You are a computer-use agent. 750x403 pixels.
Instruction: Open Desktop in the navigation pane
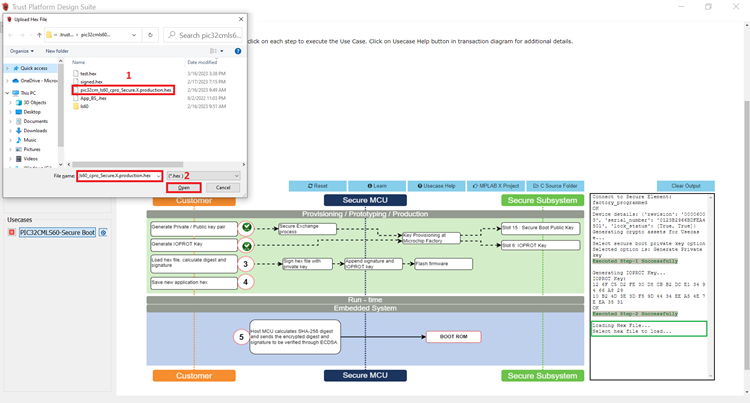tap(32, 112)
